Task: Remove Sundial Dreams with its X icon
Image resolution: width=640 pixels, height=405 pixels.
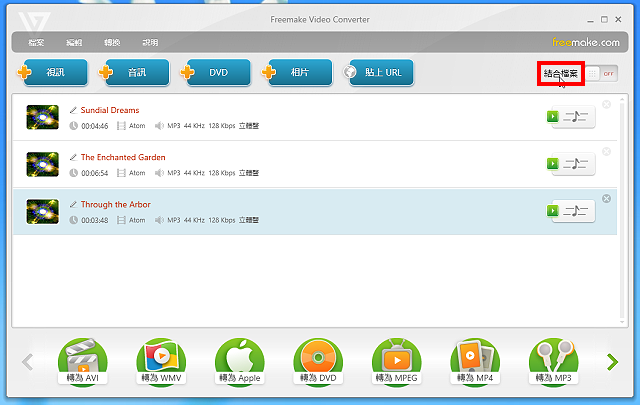Action: coord(607,105)
